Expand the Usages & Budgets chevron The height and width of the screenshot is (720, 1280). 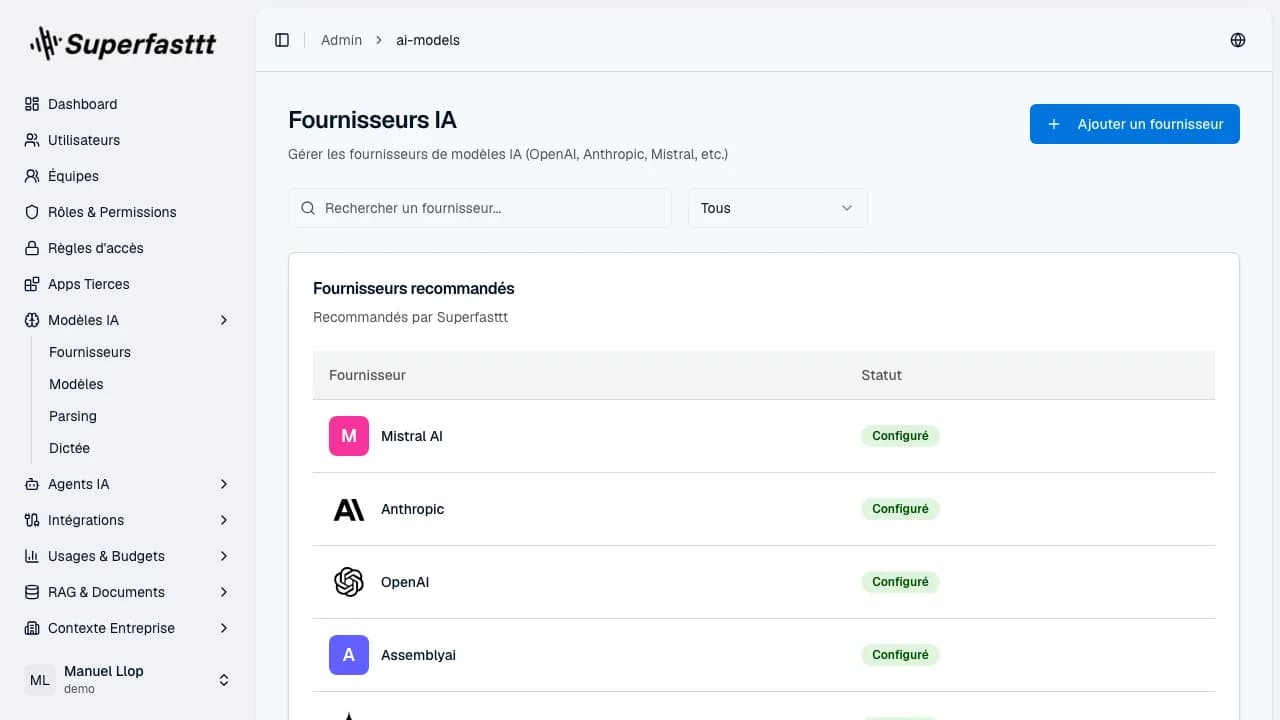coord(224,556)
